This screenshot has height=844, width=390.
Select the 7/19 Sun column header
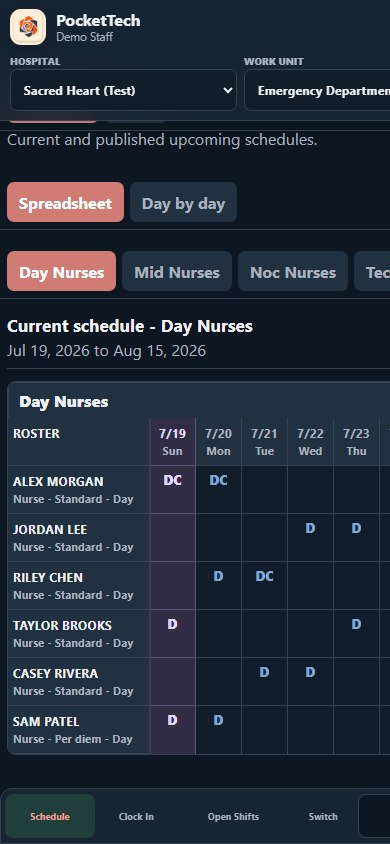[173, 441]
